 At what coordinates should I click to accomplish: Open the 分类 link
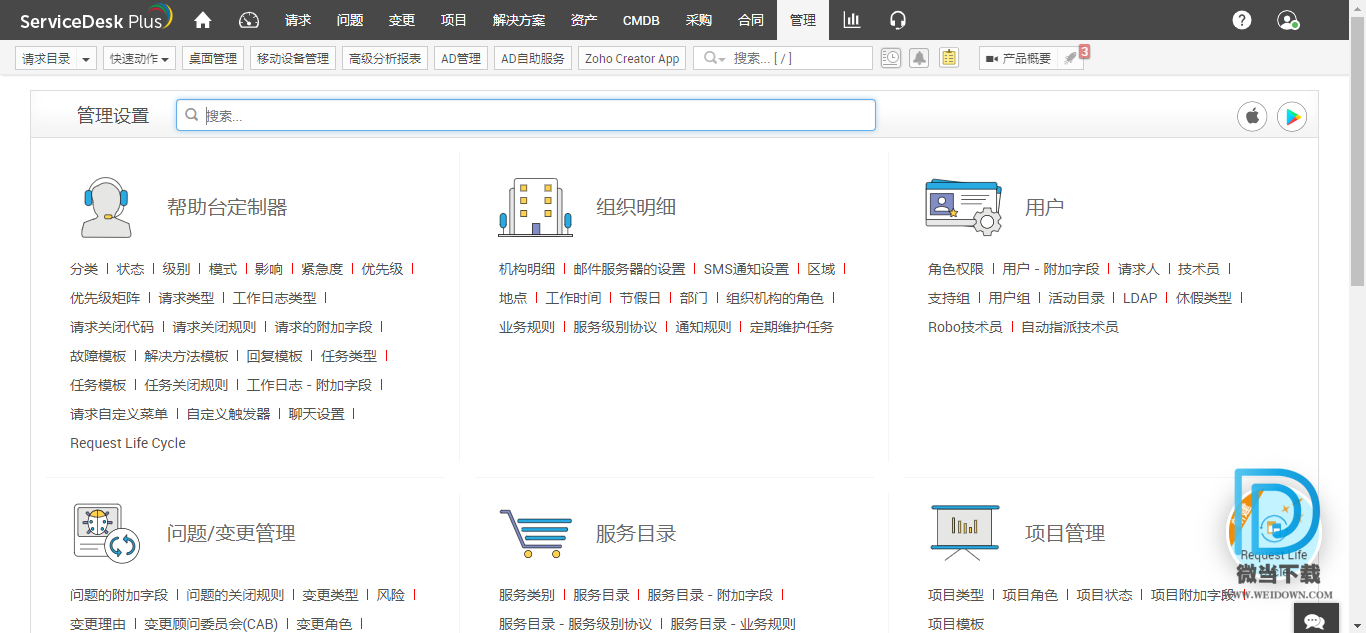tap(84, 269)
